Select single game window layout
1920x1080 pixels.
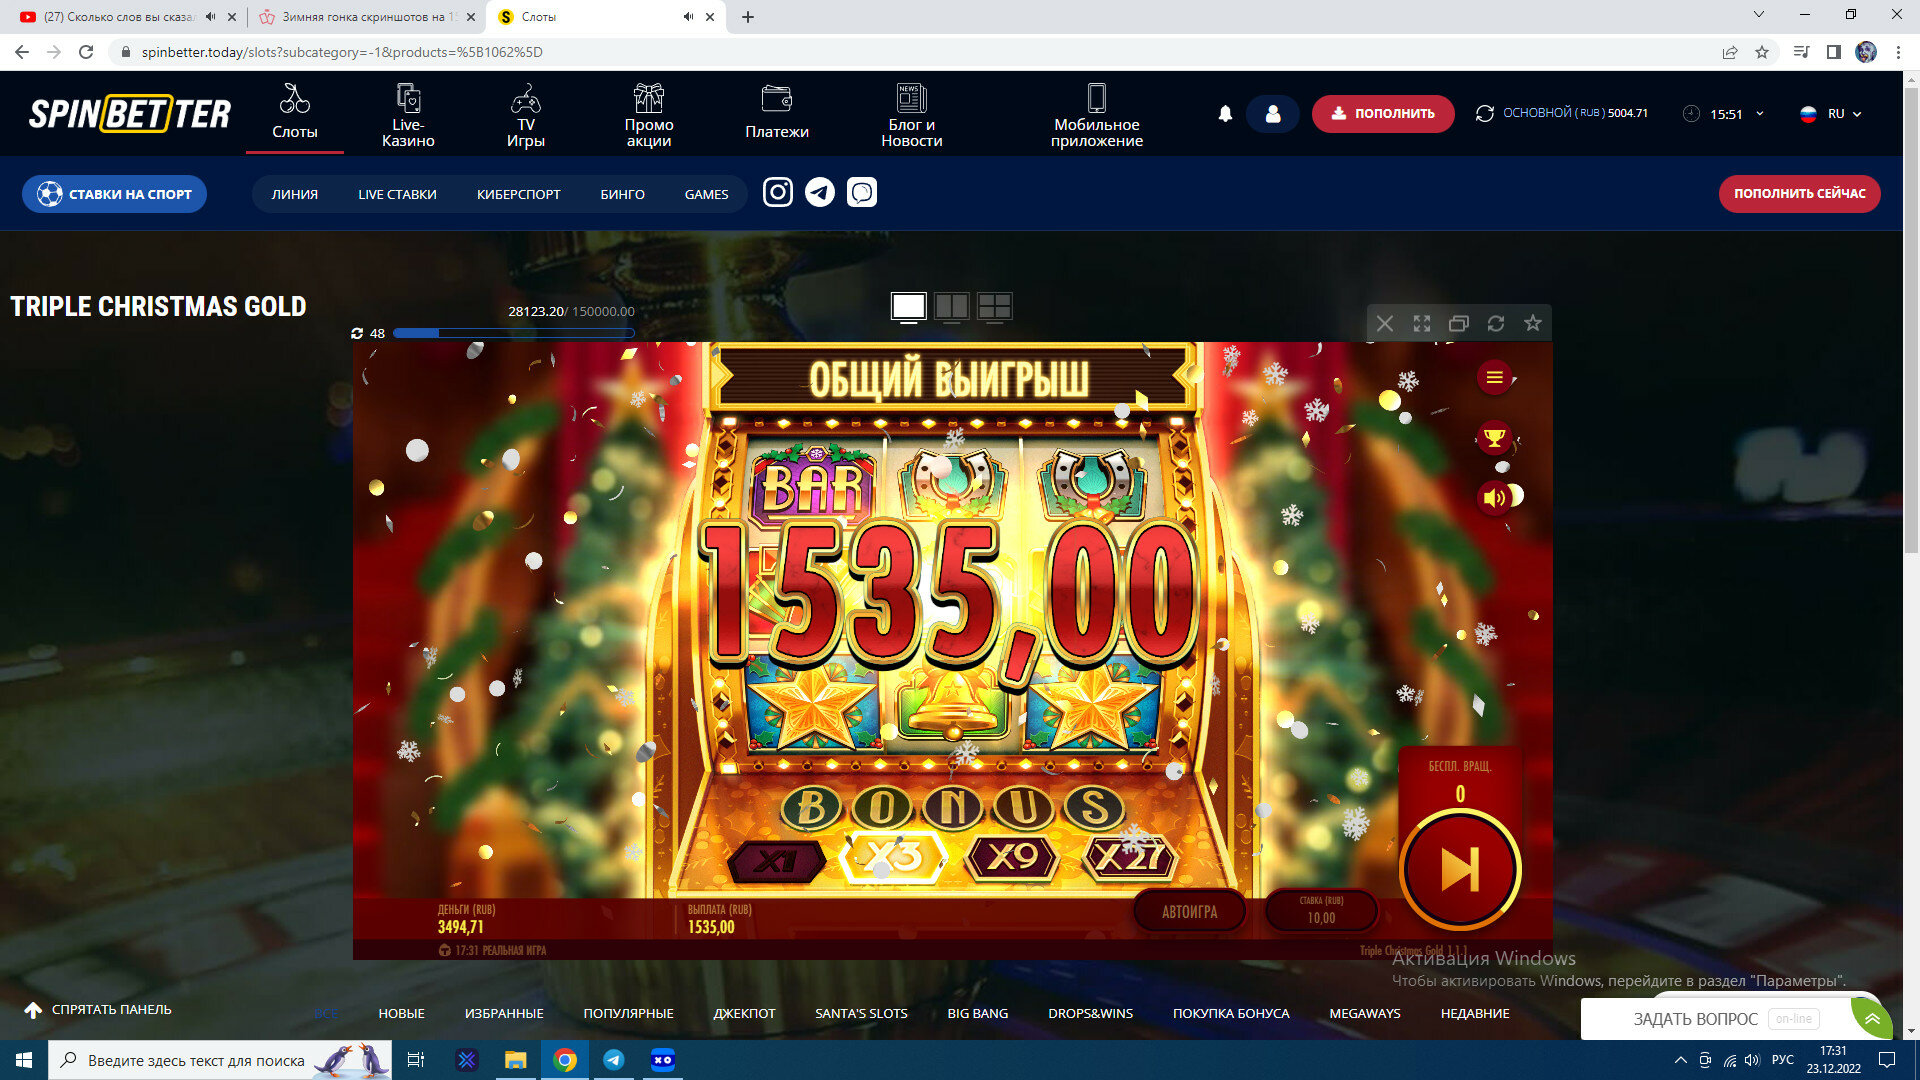coord(908,307)
